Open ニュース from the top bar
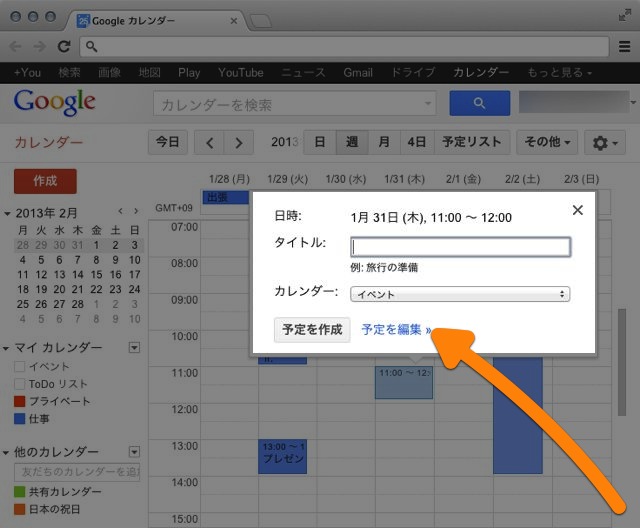Image resolution: width=640 pixels, height=528 pixels. (303, 73)
